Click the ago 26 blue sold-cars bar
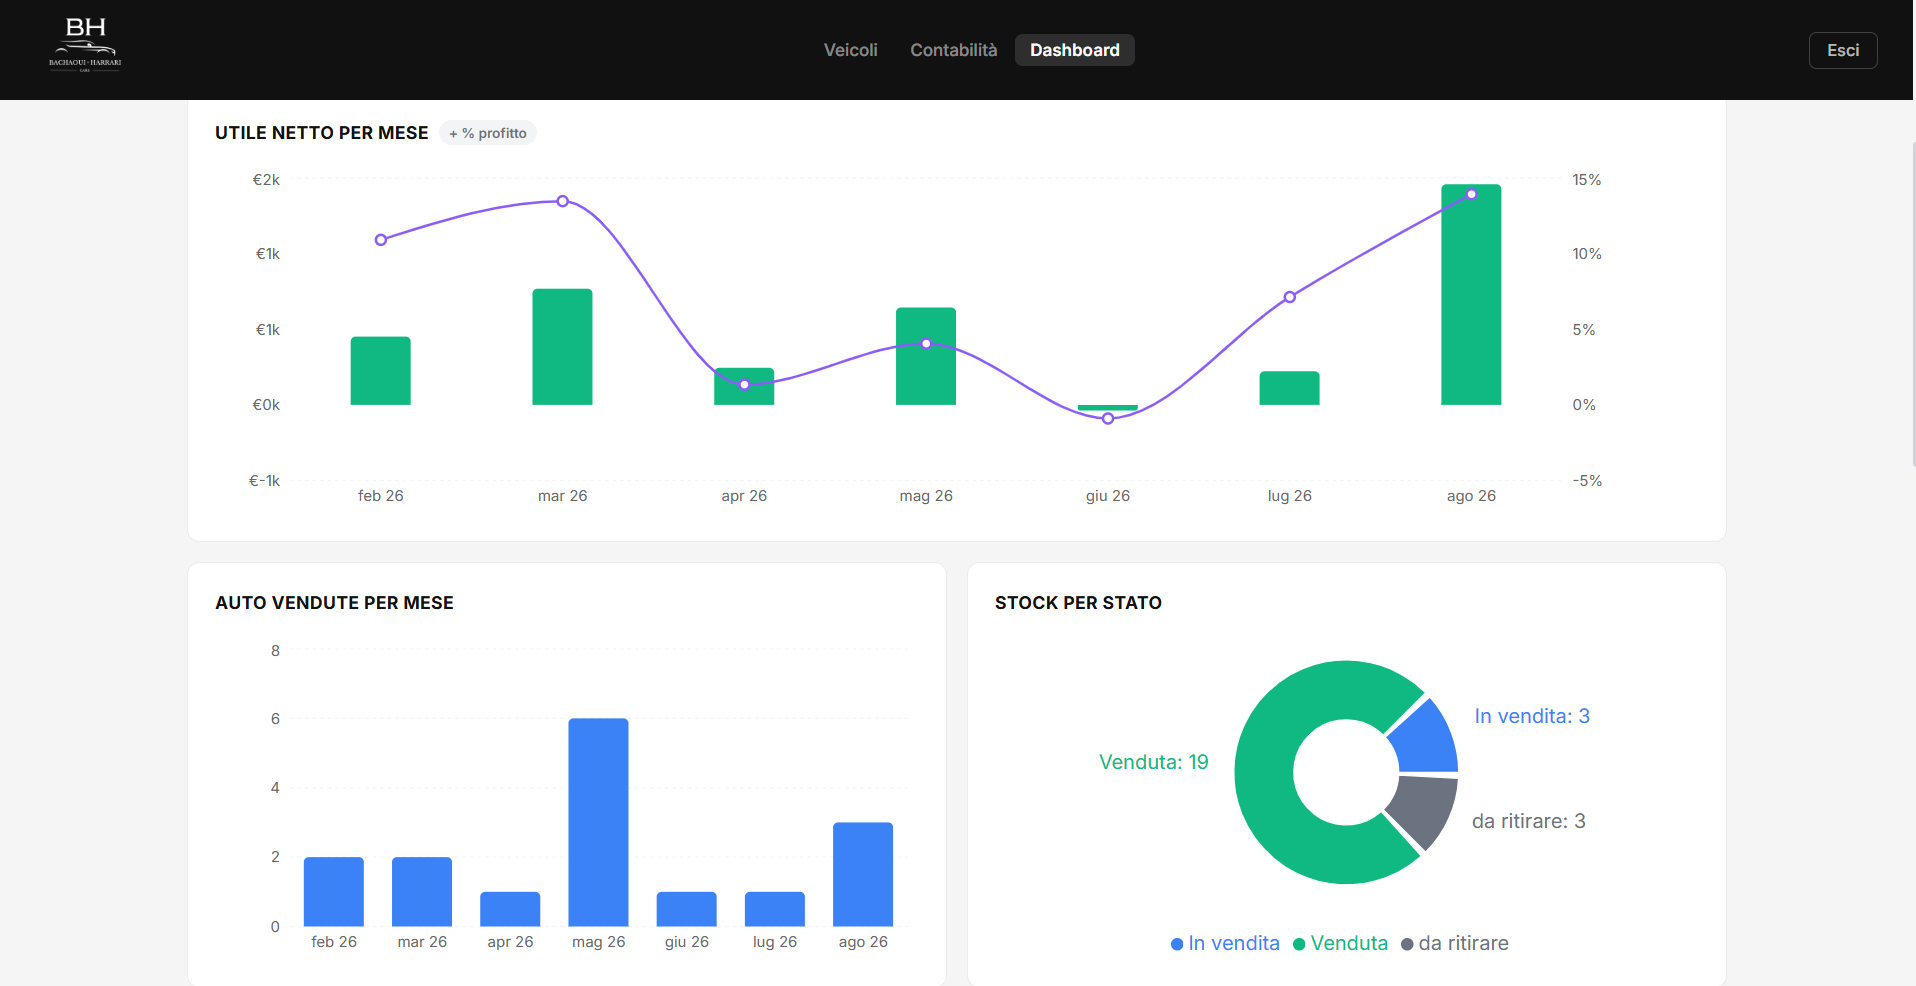 pyautogui.click(x=863, y=874)
